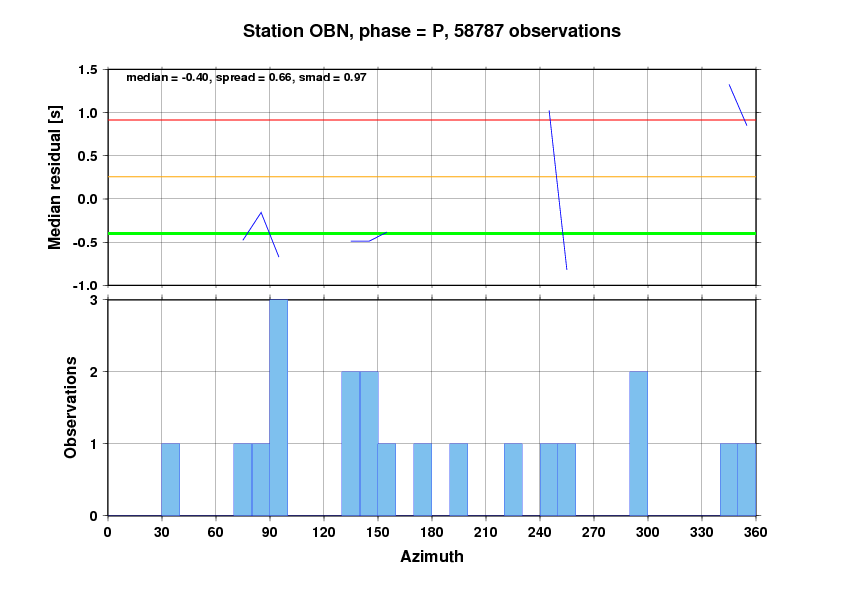This screenshot has width=842, height=595.
Task: Click x-axis tick label '210'
Action: point(486,532)
